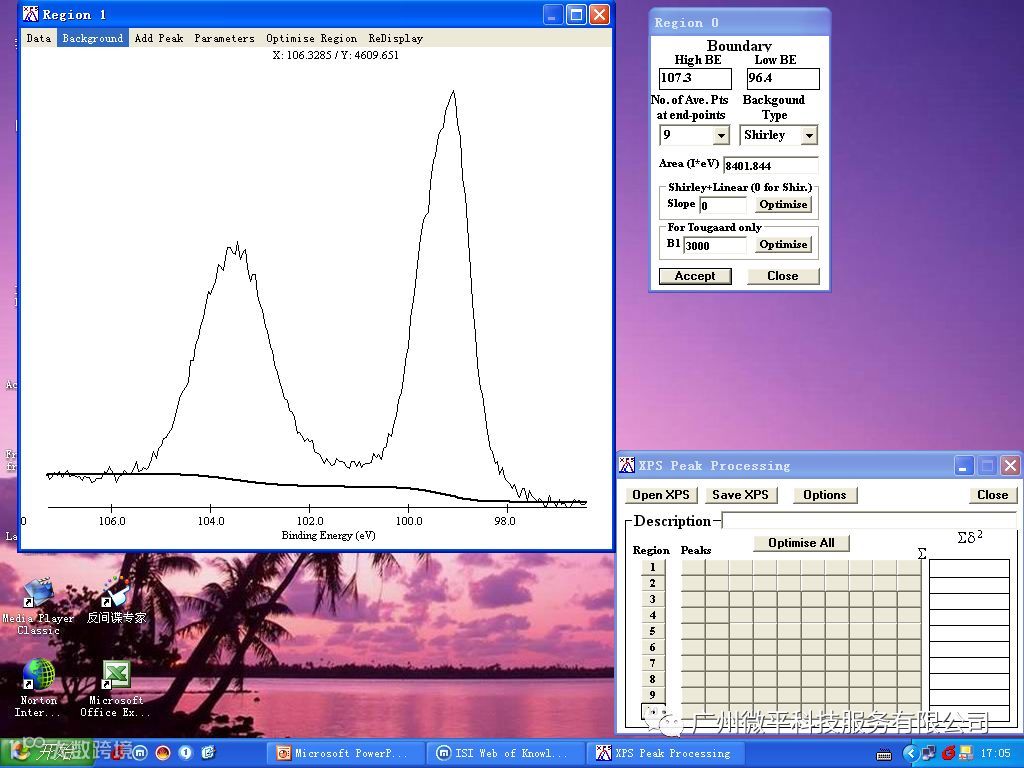Select Region 2 button
Image resolution: width=1024 pixels, height=768 pixels.
(x=652, y=583)
